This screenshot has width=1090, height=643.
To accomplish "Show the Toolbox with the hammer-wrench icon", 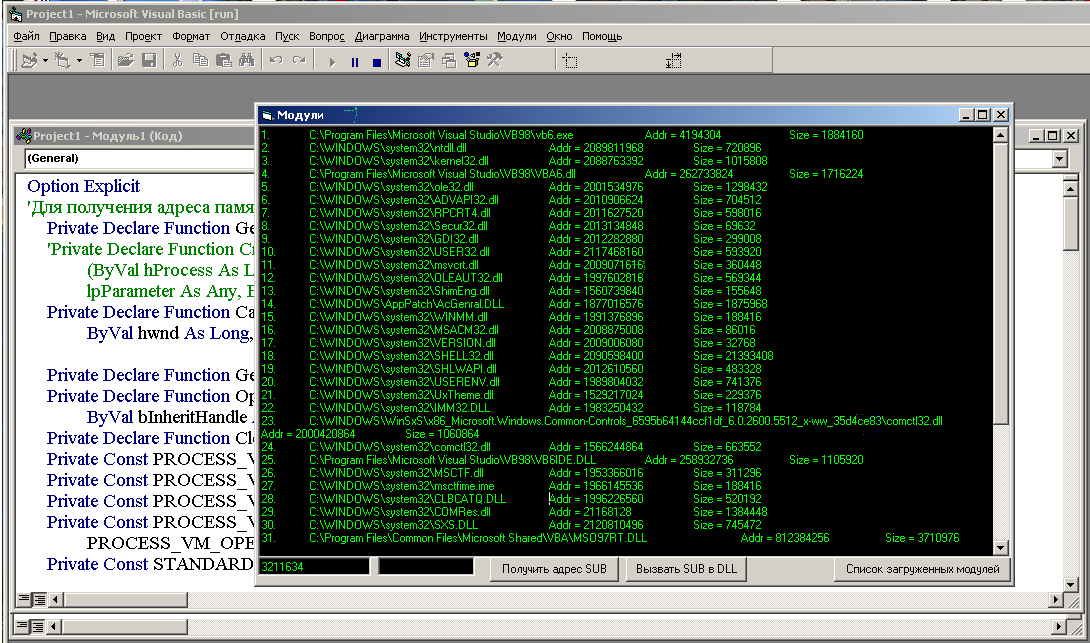I will (x=494, y=60).
